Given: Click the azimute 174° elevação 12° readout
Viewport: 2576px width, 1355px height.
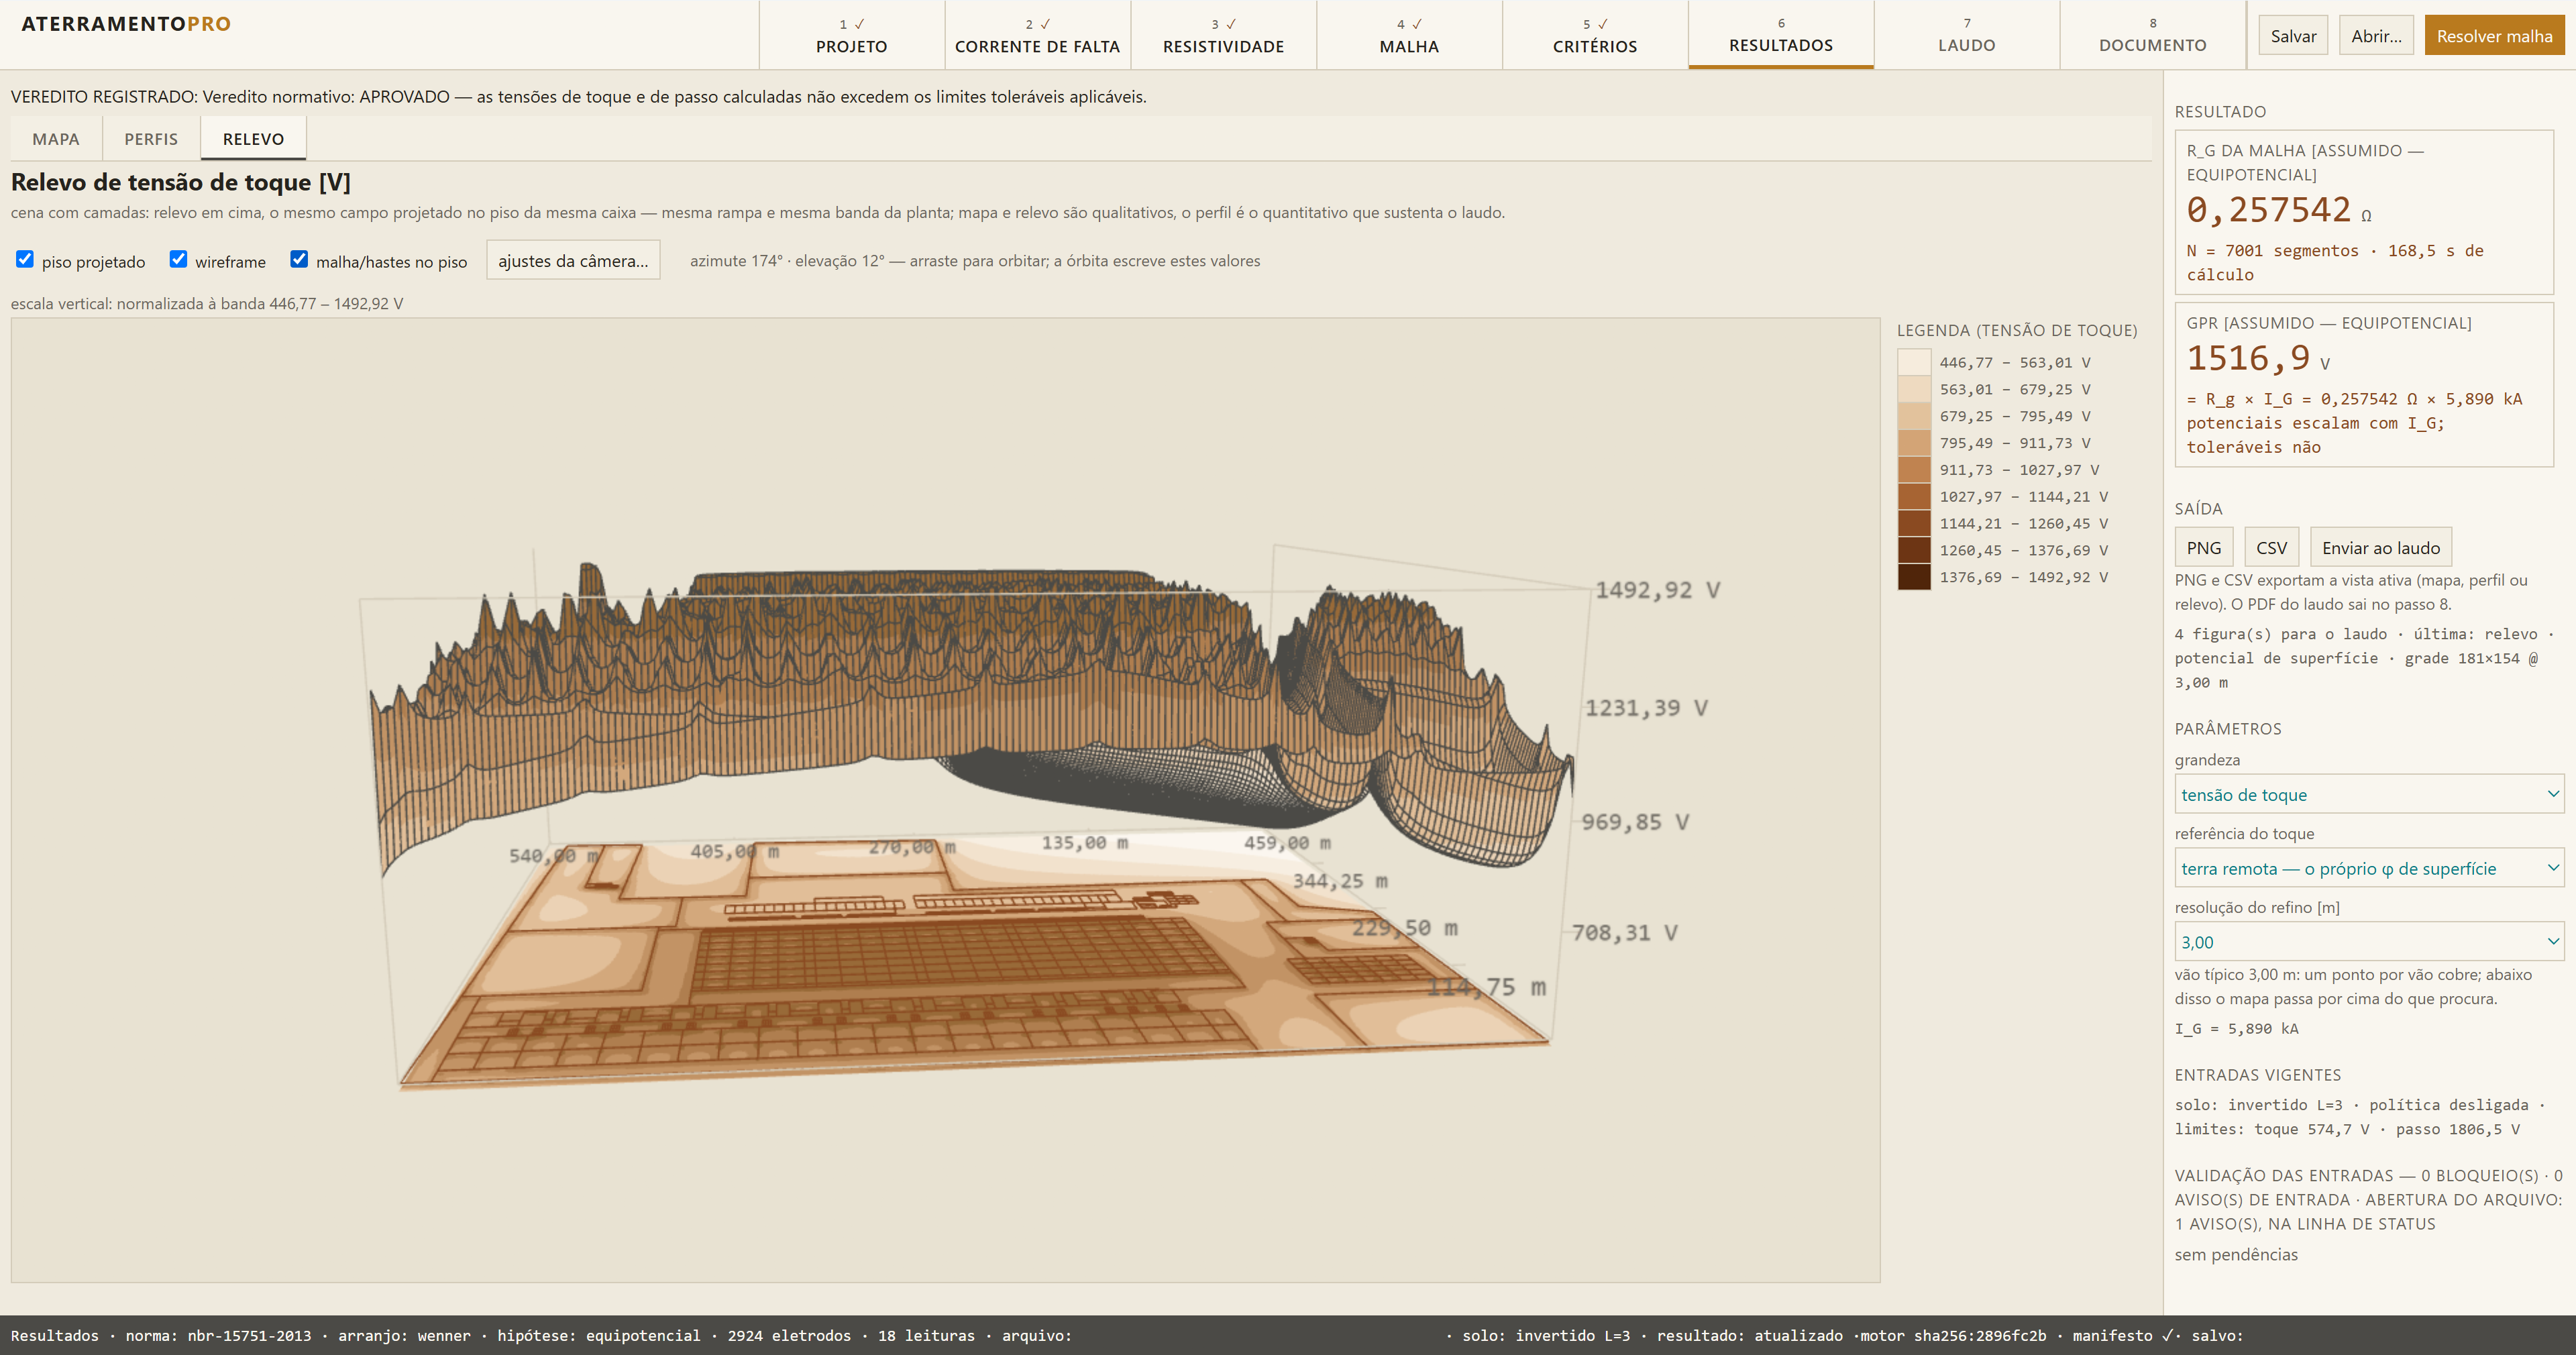Looking at the screenshot, I should coord(975,261).
